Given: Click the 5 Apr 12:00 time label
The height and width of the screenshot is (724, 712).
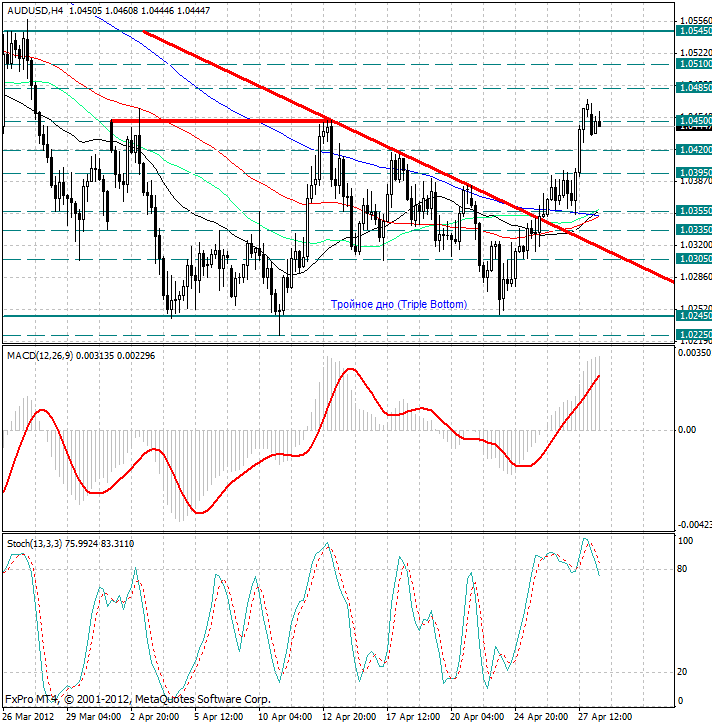Looking at the screenshot, I should click(219, 717).
